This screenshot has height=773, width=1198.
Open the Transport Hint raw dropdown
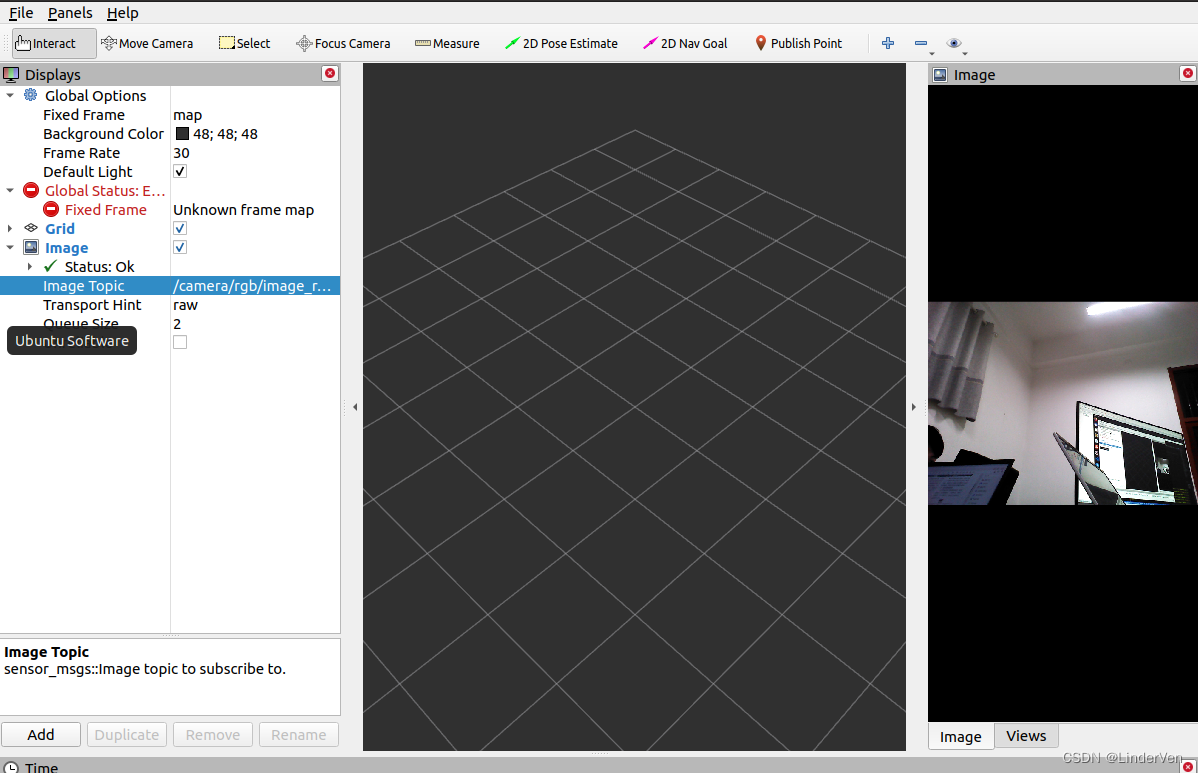[x=255, y=305]
